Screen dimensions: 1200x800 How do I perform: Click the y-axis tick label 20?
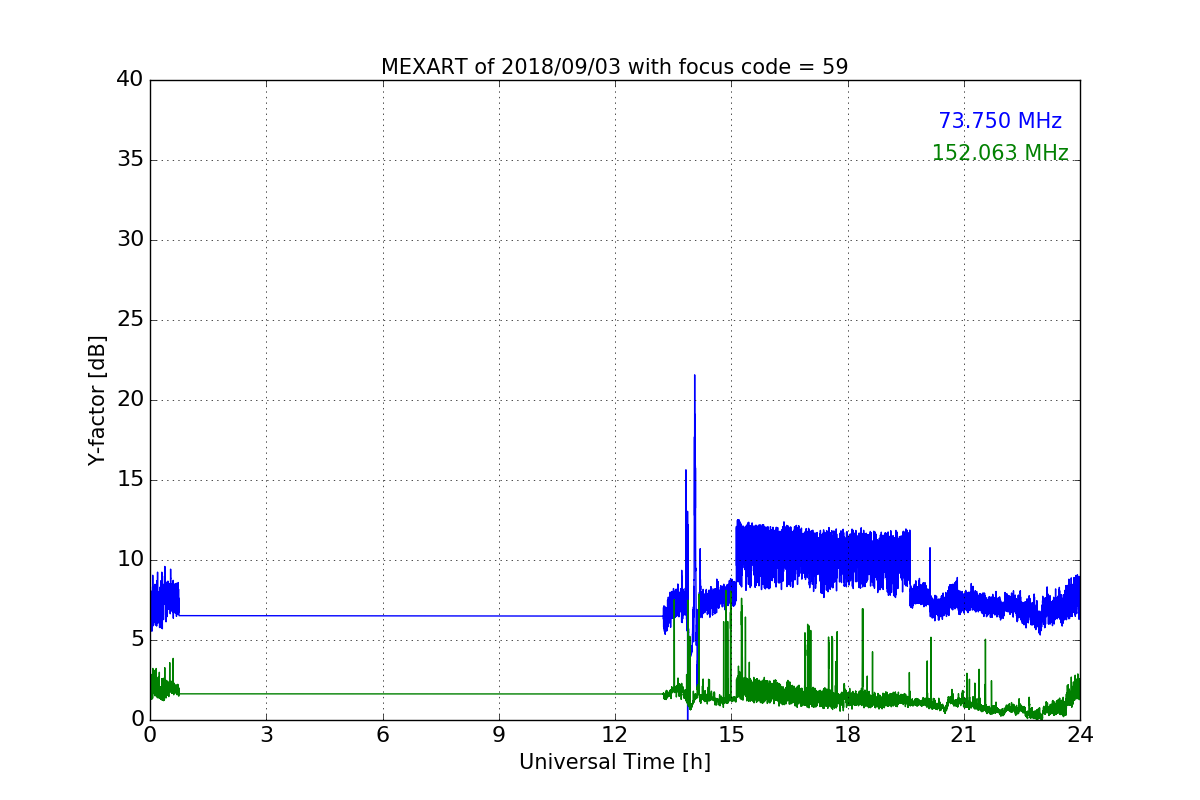[129, 400]
